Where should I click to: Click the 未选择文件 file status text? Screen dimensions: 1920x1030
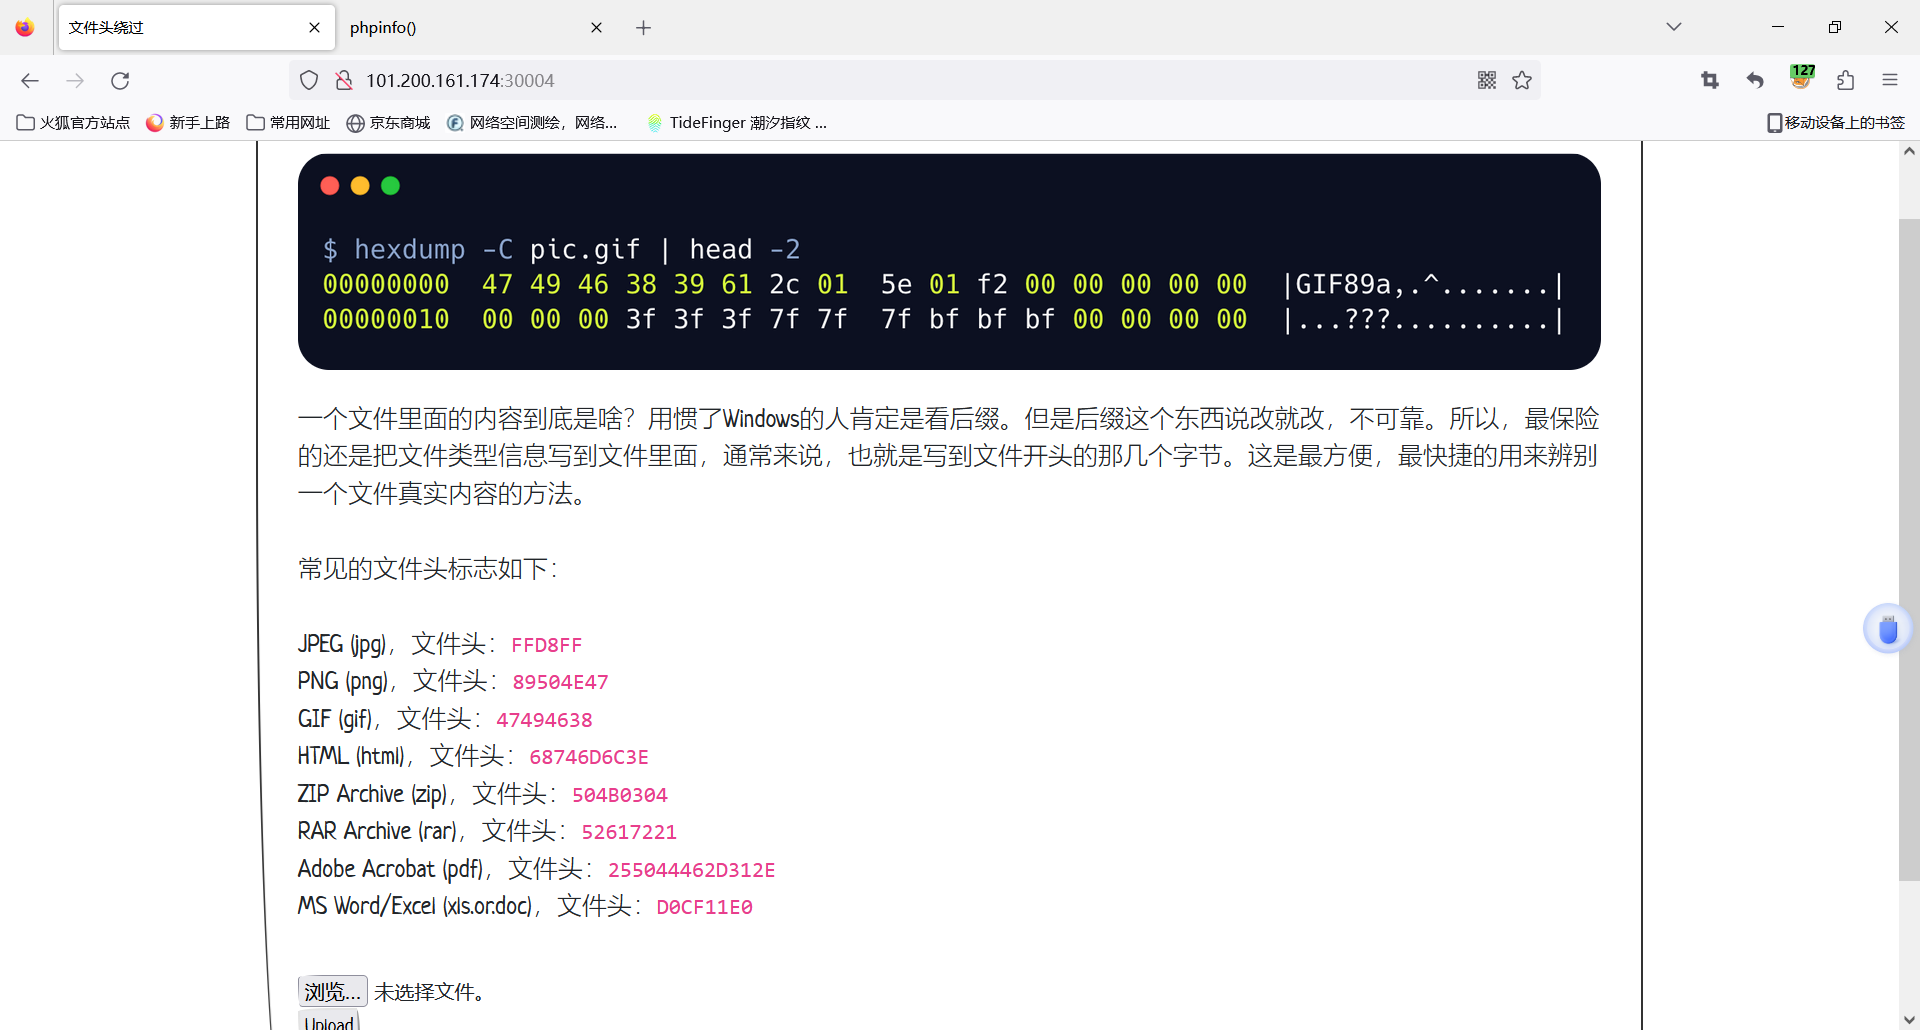(x=429, y=992)
